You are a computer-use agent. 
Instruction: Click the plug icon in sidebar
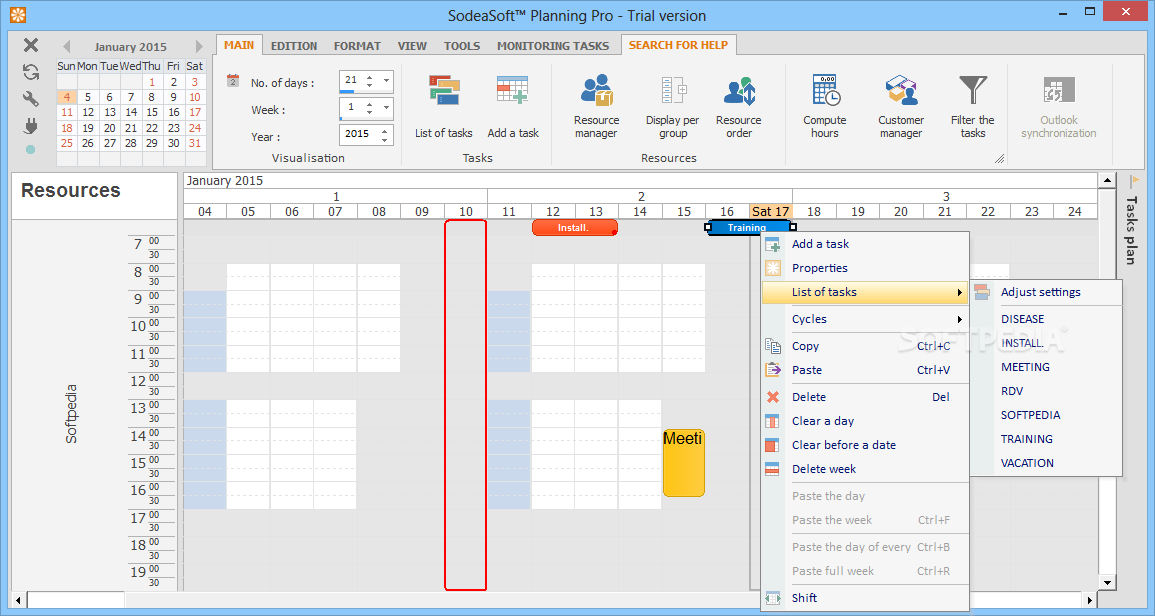[31, 126]
